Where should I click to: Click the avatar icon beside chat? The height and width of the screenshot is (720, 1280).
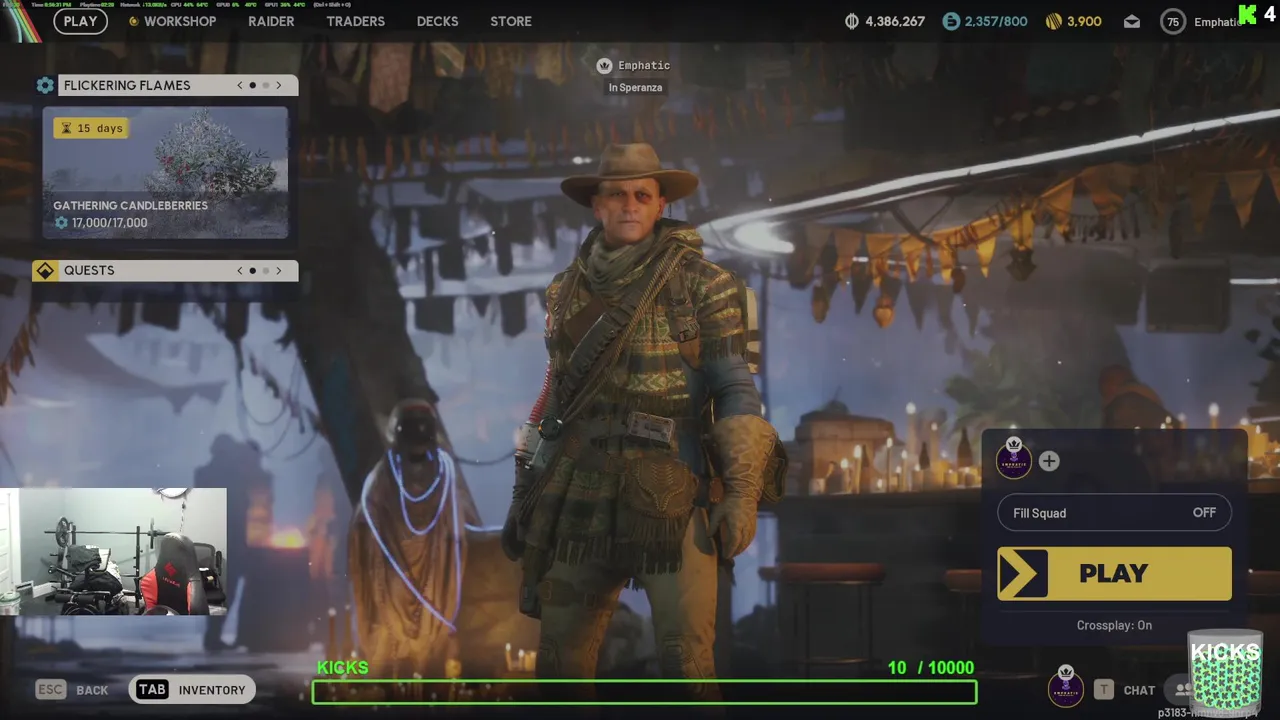tap(1066, 688)
